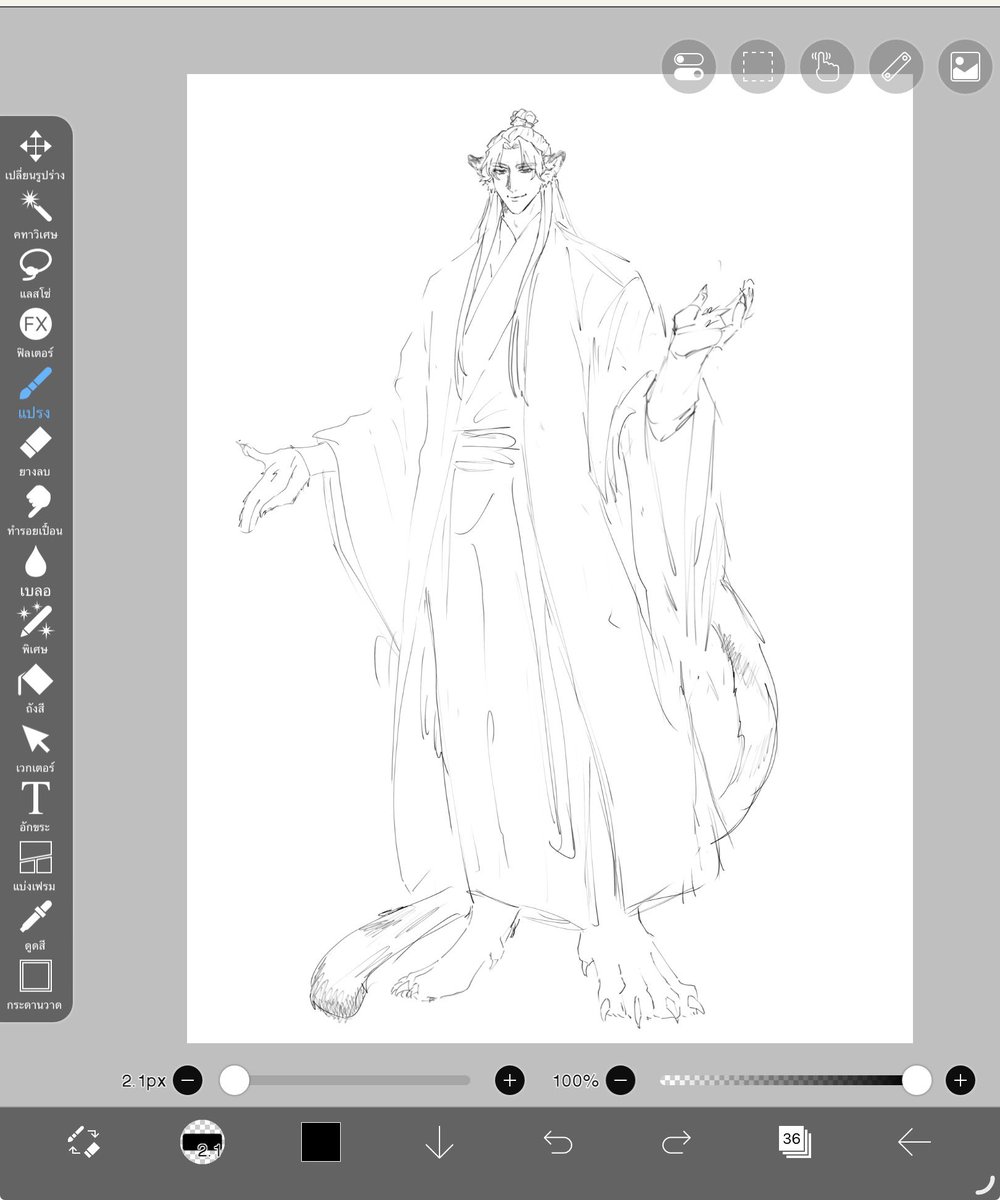Select the Text tool (อักขระ)
Image resolution: width=1000 pixels, height=1200 pixels.
[36, 807]
